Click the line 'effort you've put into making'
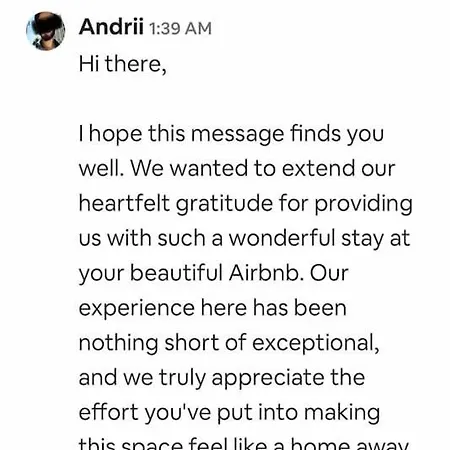This screenshot has width=450, height=450. point(229,413)
